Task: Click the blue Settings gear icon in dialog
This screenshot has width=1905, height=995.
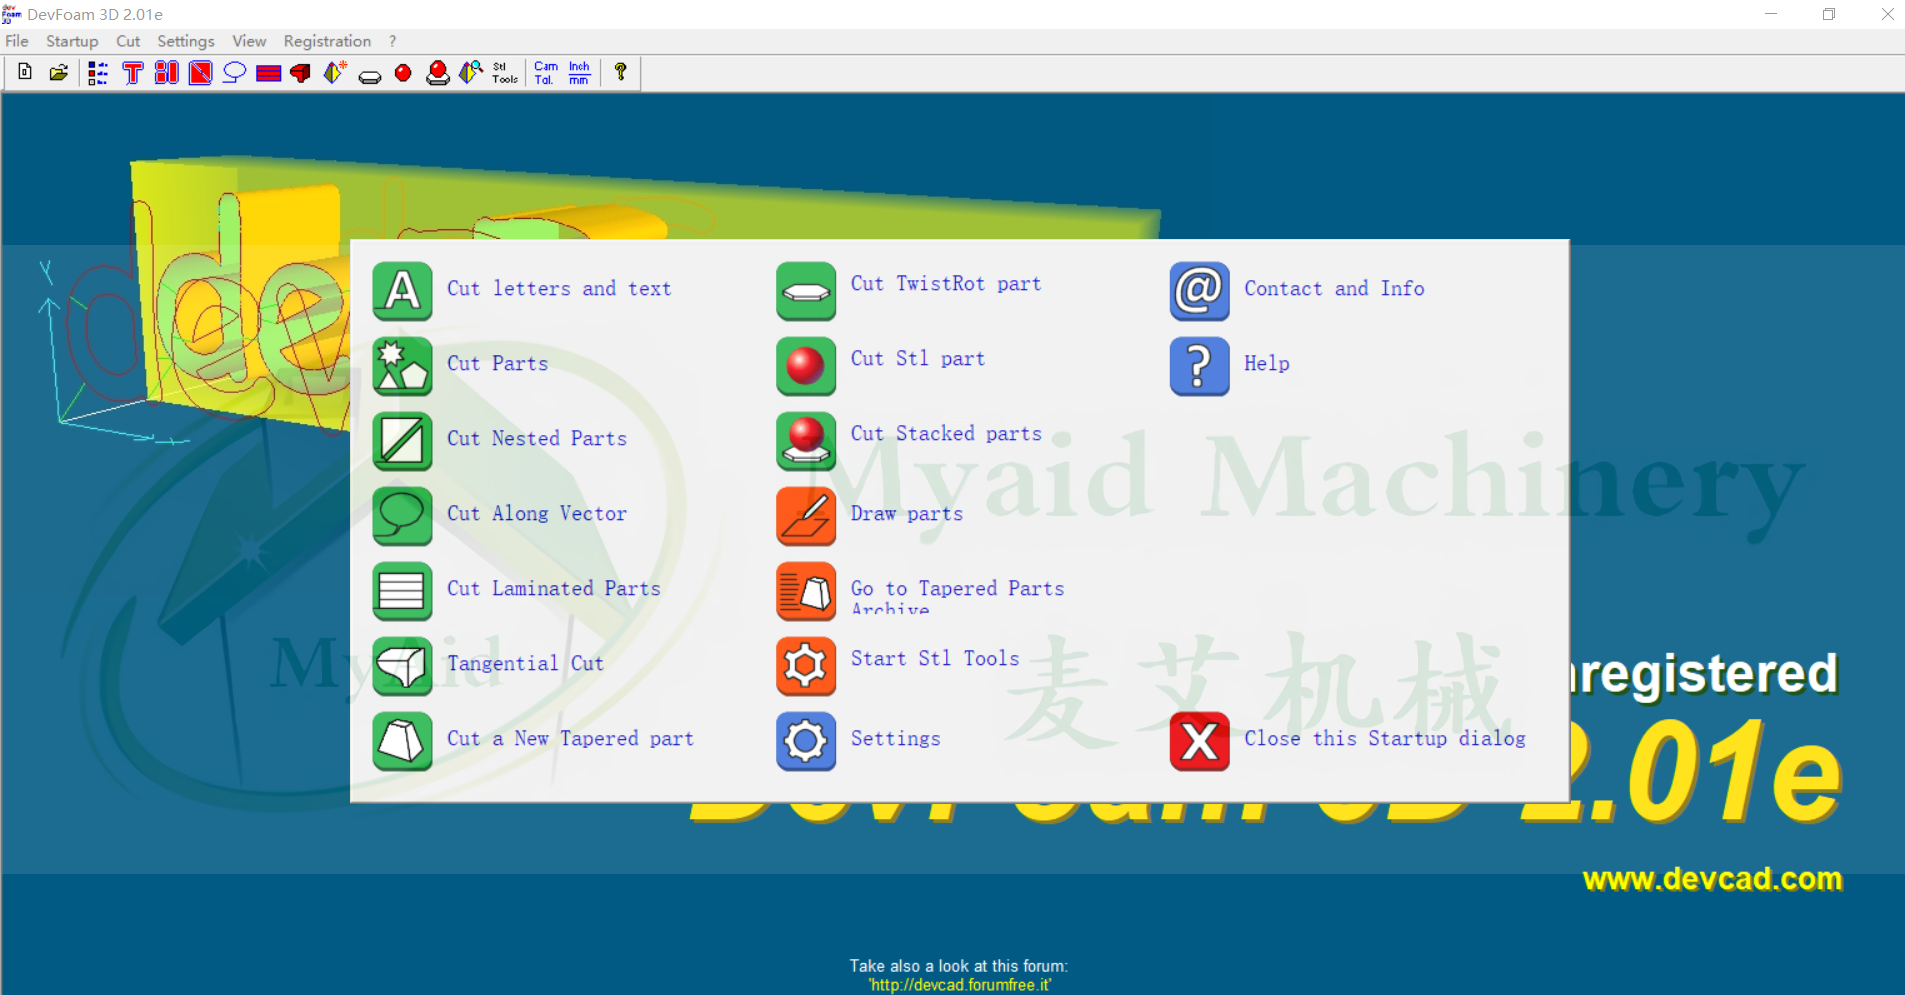Action: pos(806,741)
